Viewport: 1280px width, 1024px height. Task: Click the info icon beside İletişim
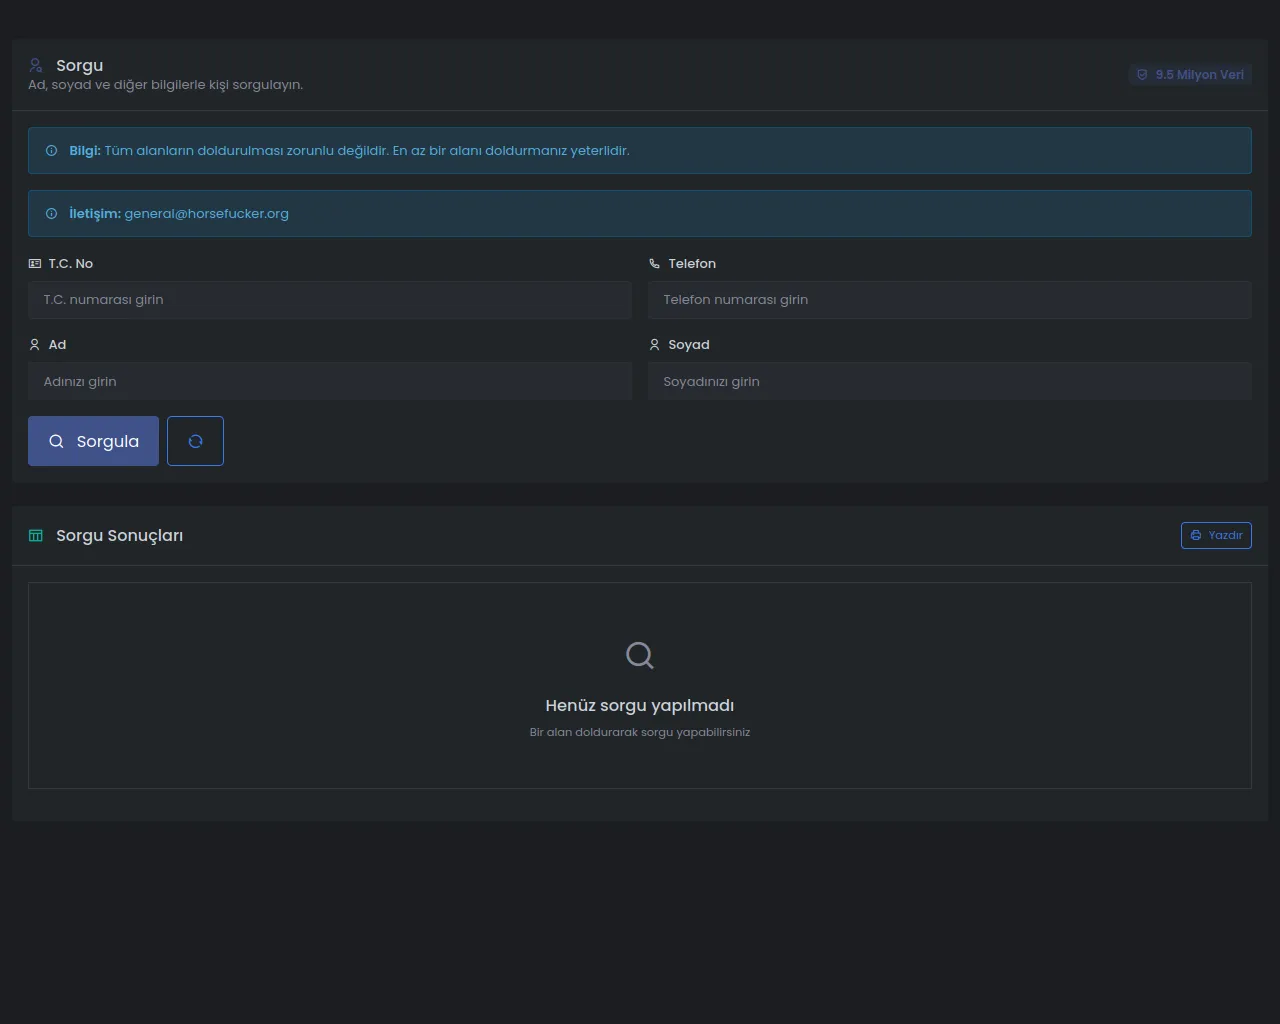pos(52,214)
